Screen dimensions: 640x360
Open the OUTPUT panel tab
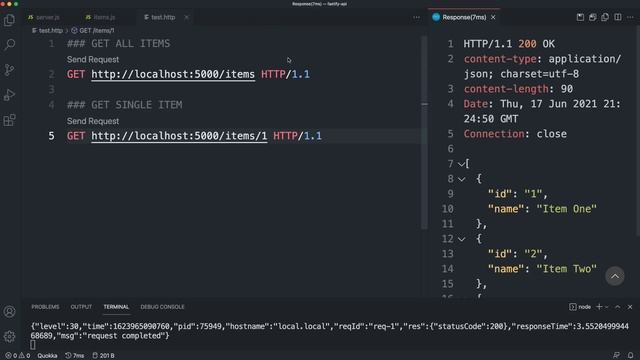coord(81,307)
